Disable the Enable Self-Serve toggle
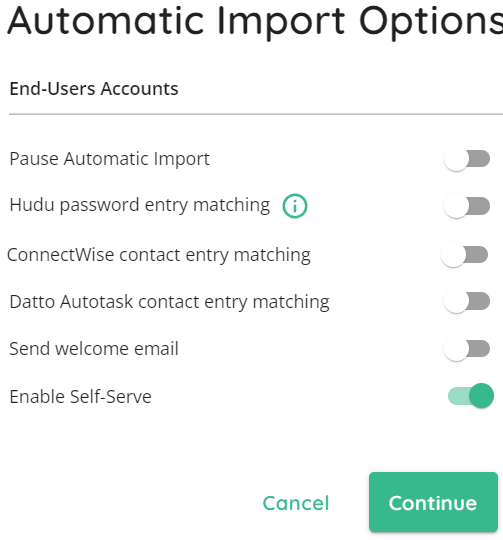This screenshot has height=540, width=503. pyautogui.click(x=471, y=396)
